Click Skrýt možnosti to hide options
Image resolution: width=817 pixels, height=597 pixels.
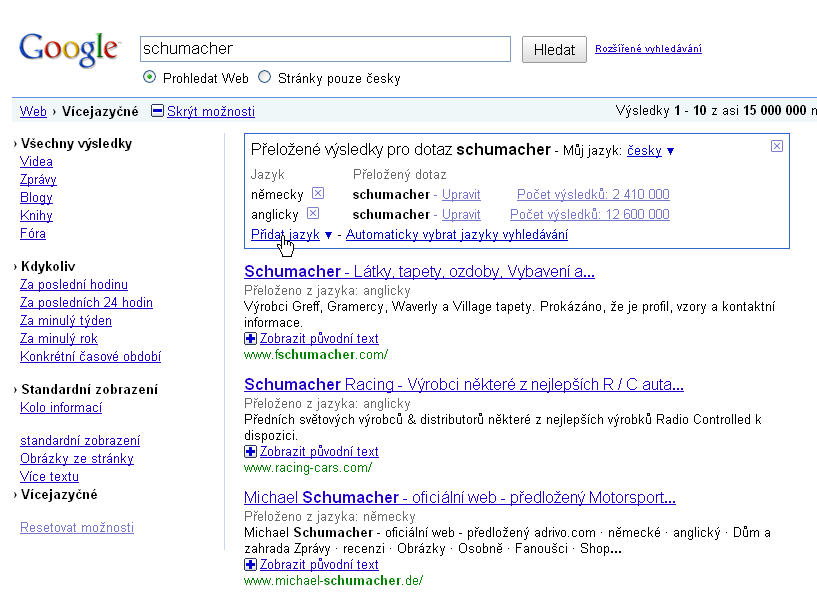tap(211, 111)
